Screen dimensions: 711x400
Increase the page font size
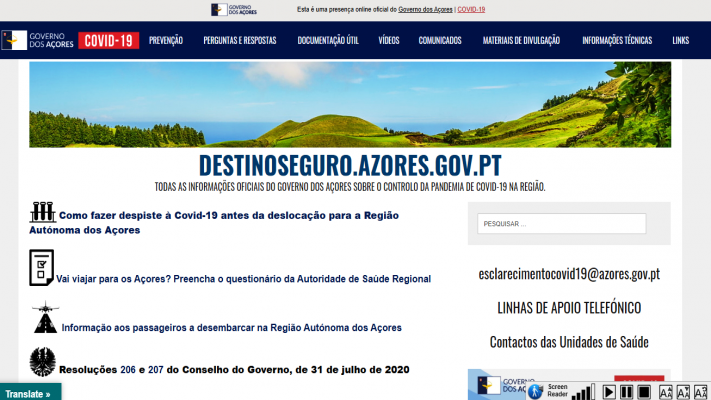[x=666, y=391]
